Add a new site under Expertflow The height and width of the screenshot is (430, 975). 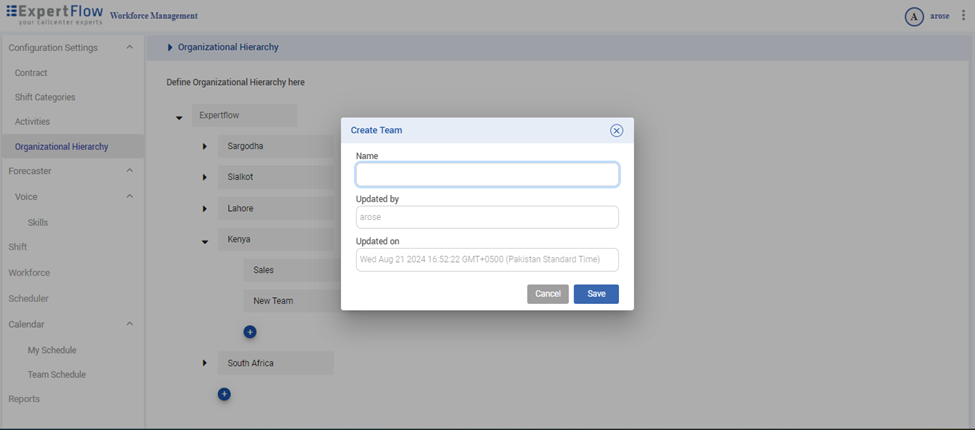pos(224,394)
